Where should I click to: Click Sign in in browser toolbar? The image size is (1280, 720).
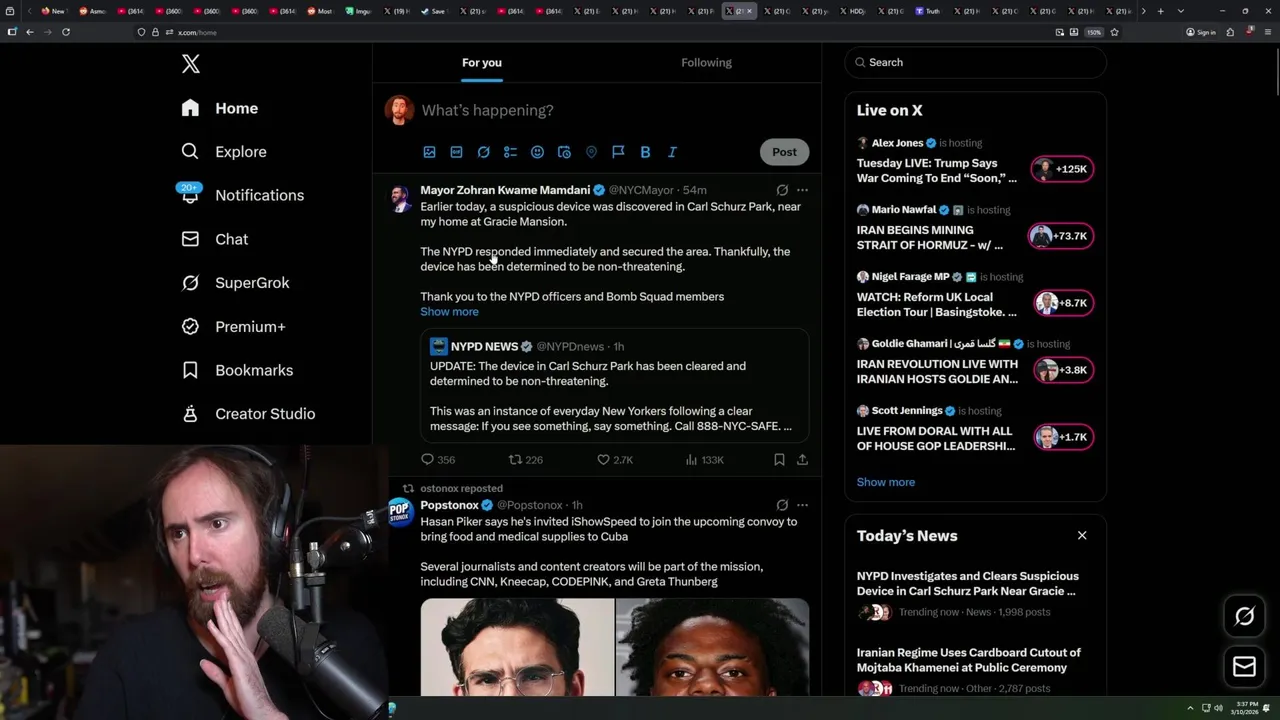pos(1201,32)
